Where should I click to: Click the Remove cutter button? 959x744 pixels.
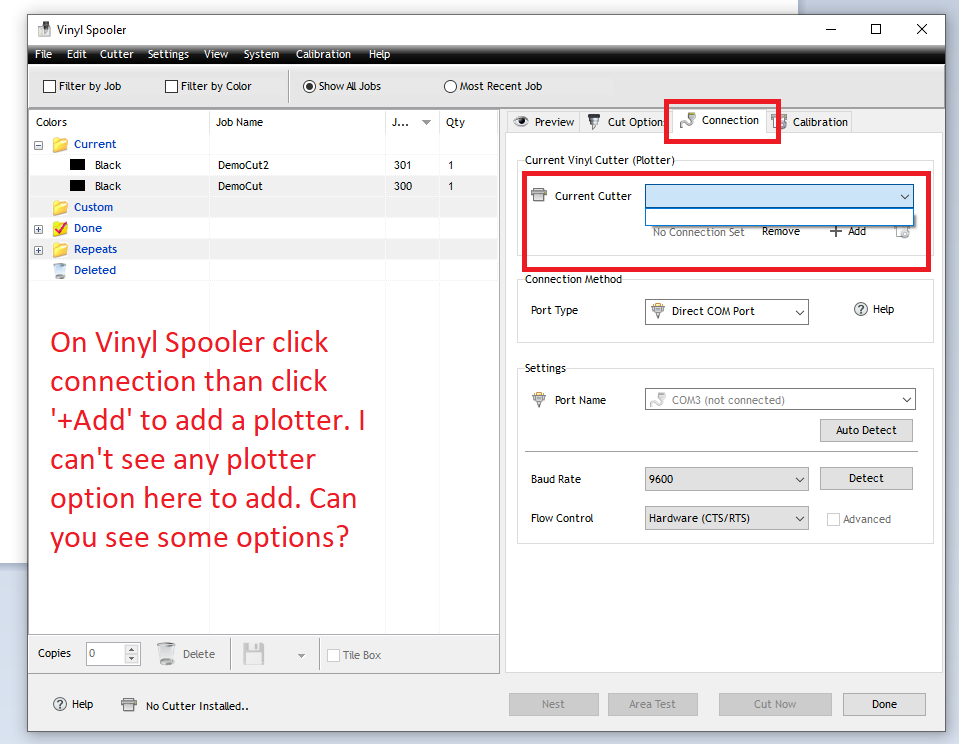[781, 231]
